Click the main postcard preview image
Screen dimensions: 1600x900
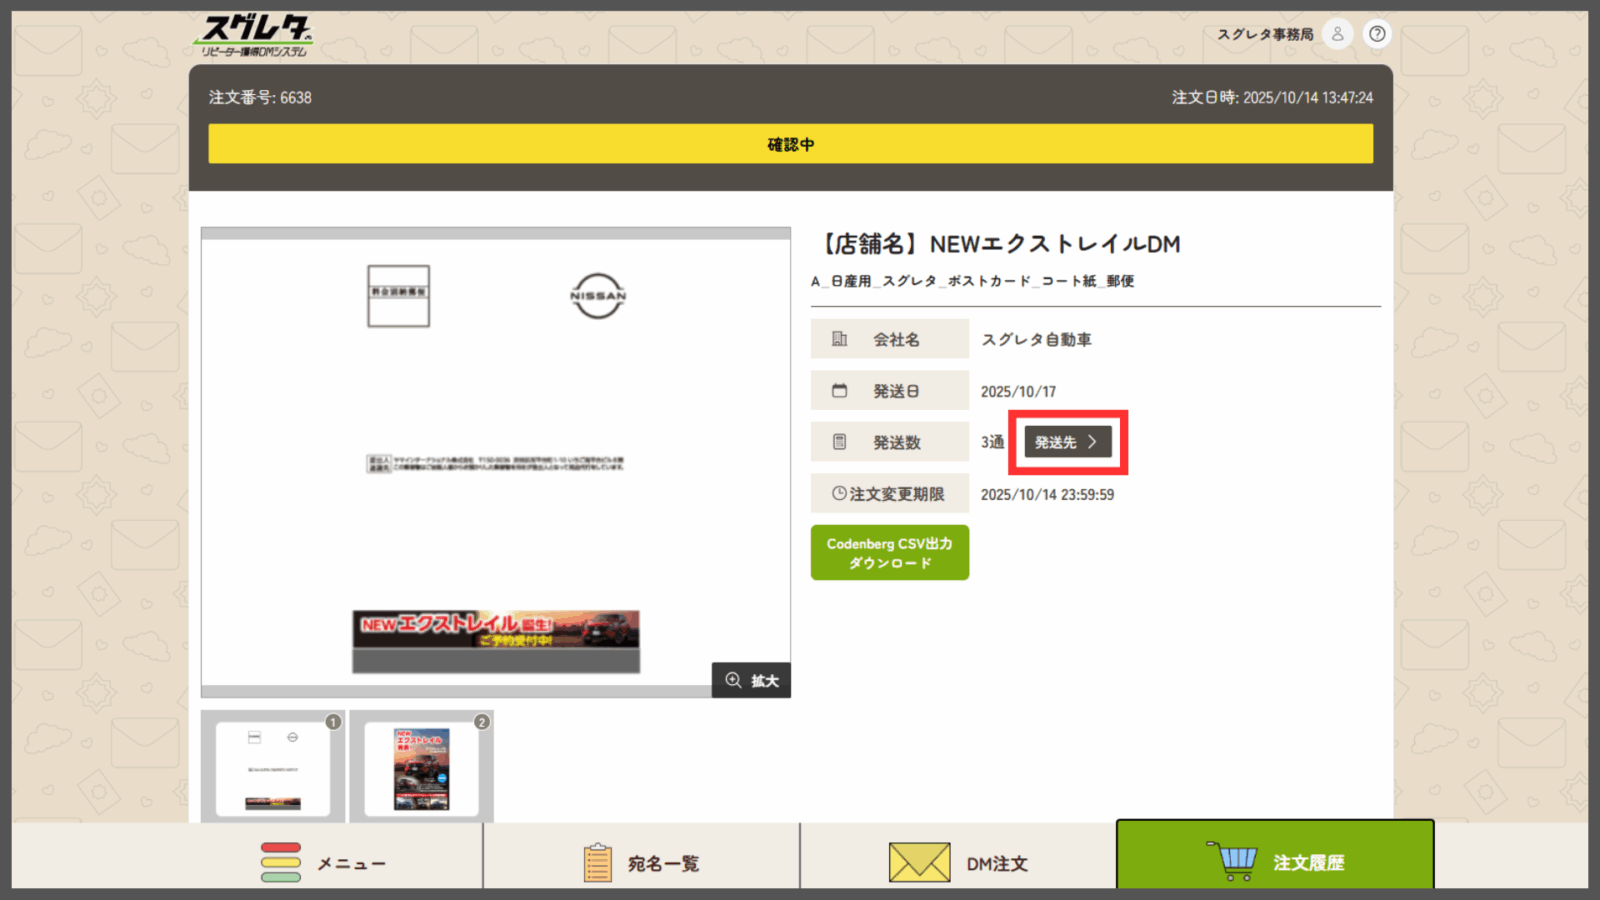[x=495, y=460]
